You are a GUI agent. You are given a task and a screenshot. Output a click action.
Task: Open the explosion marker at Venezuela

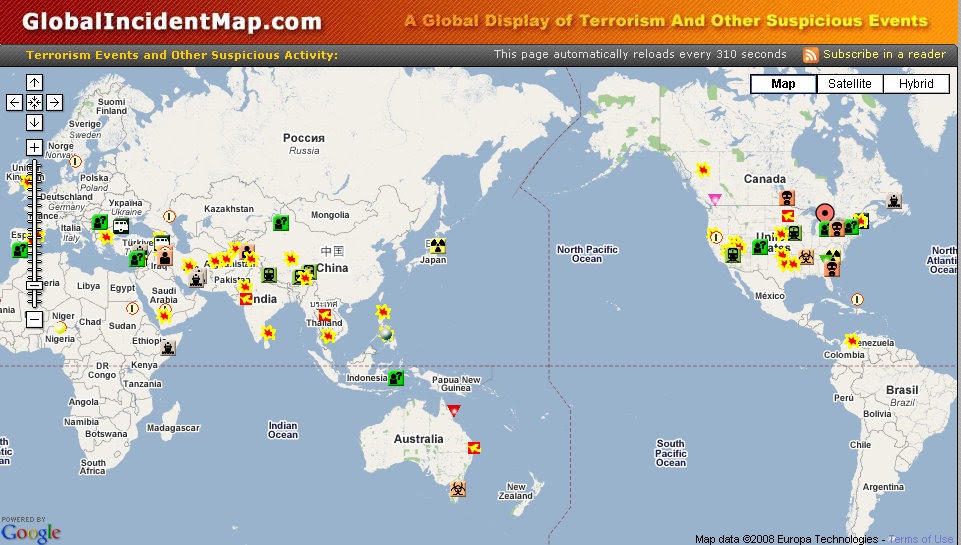click(851, 340)
